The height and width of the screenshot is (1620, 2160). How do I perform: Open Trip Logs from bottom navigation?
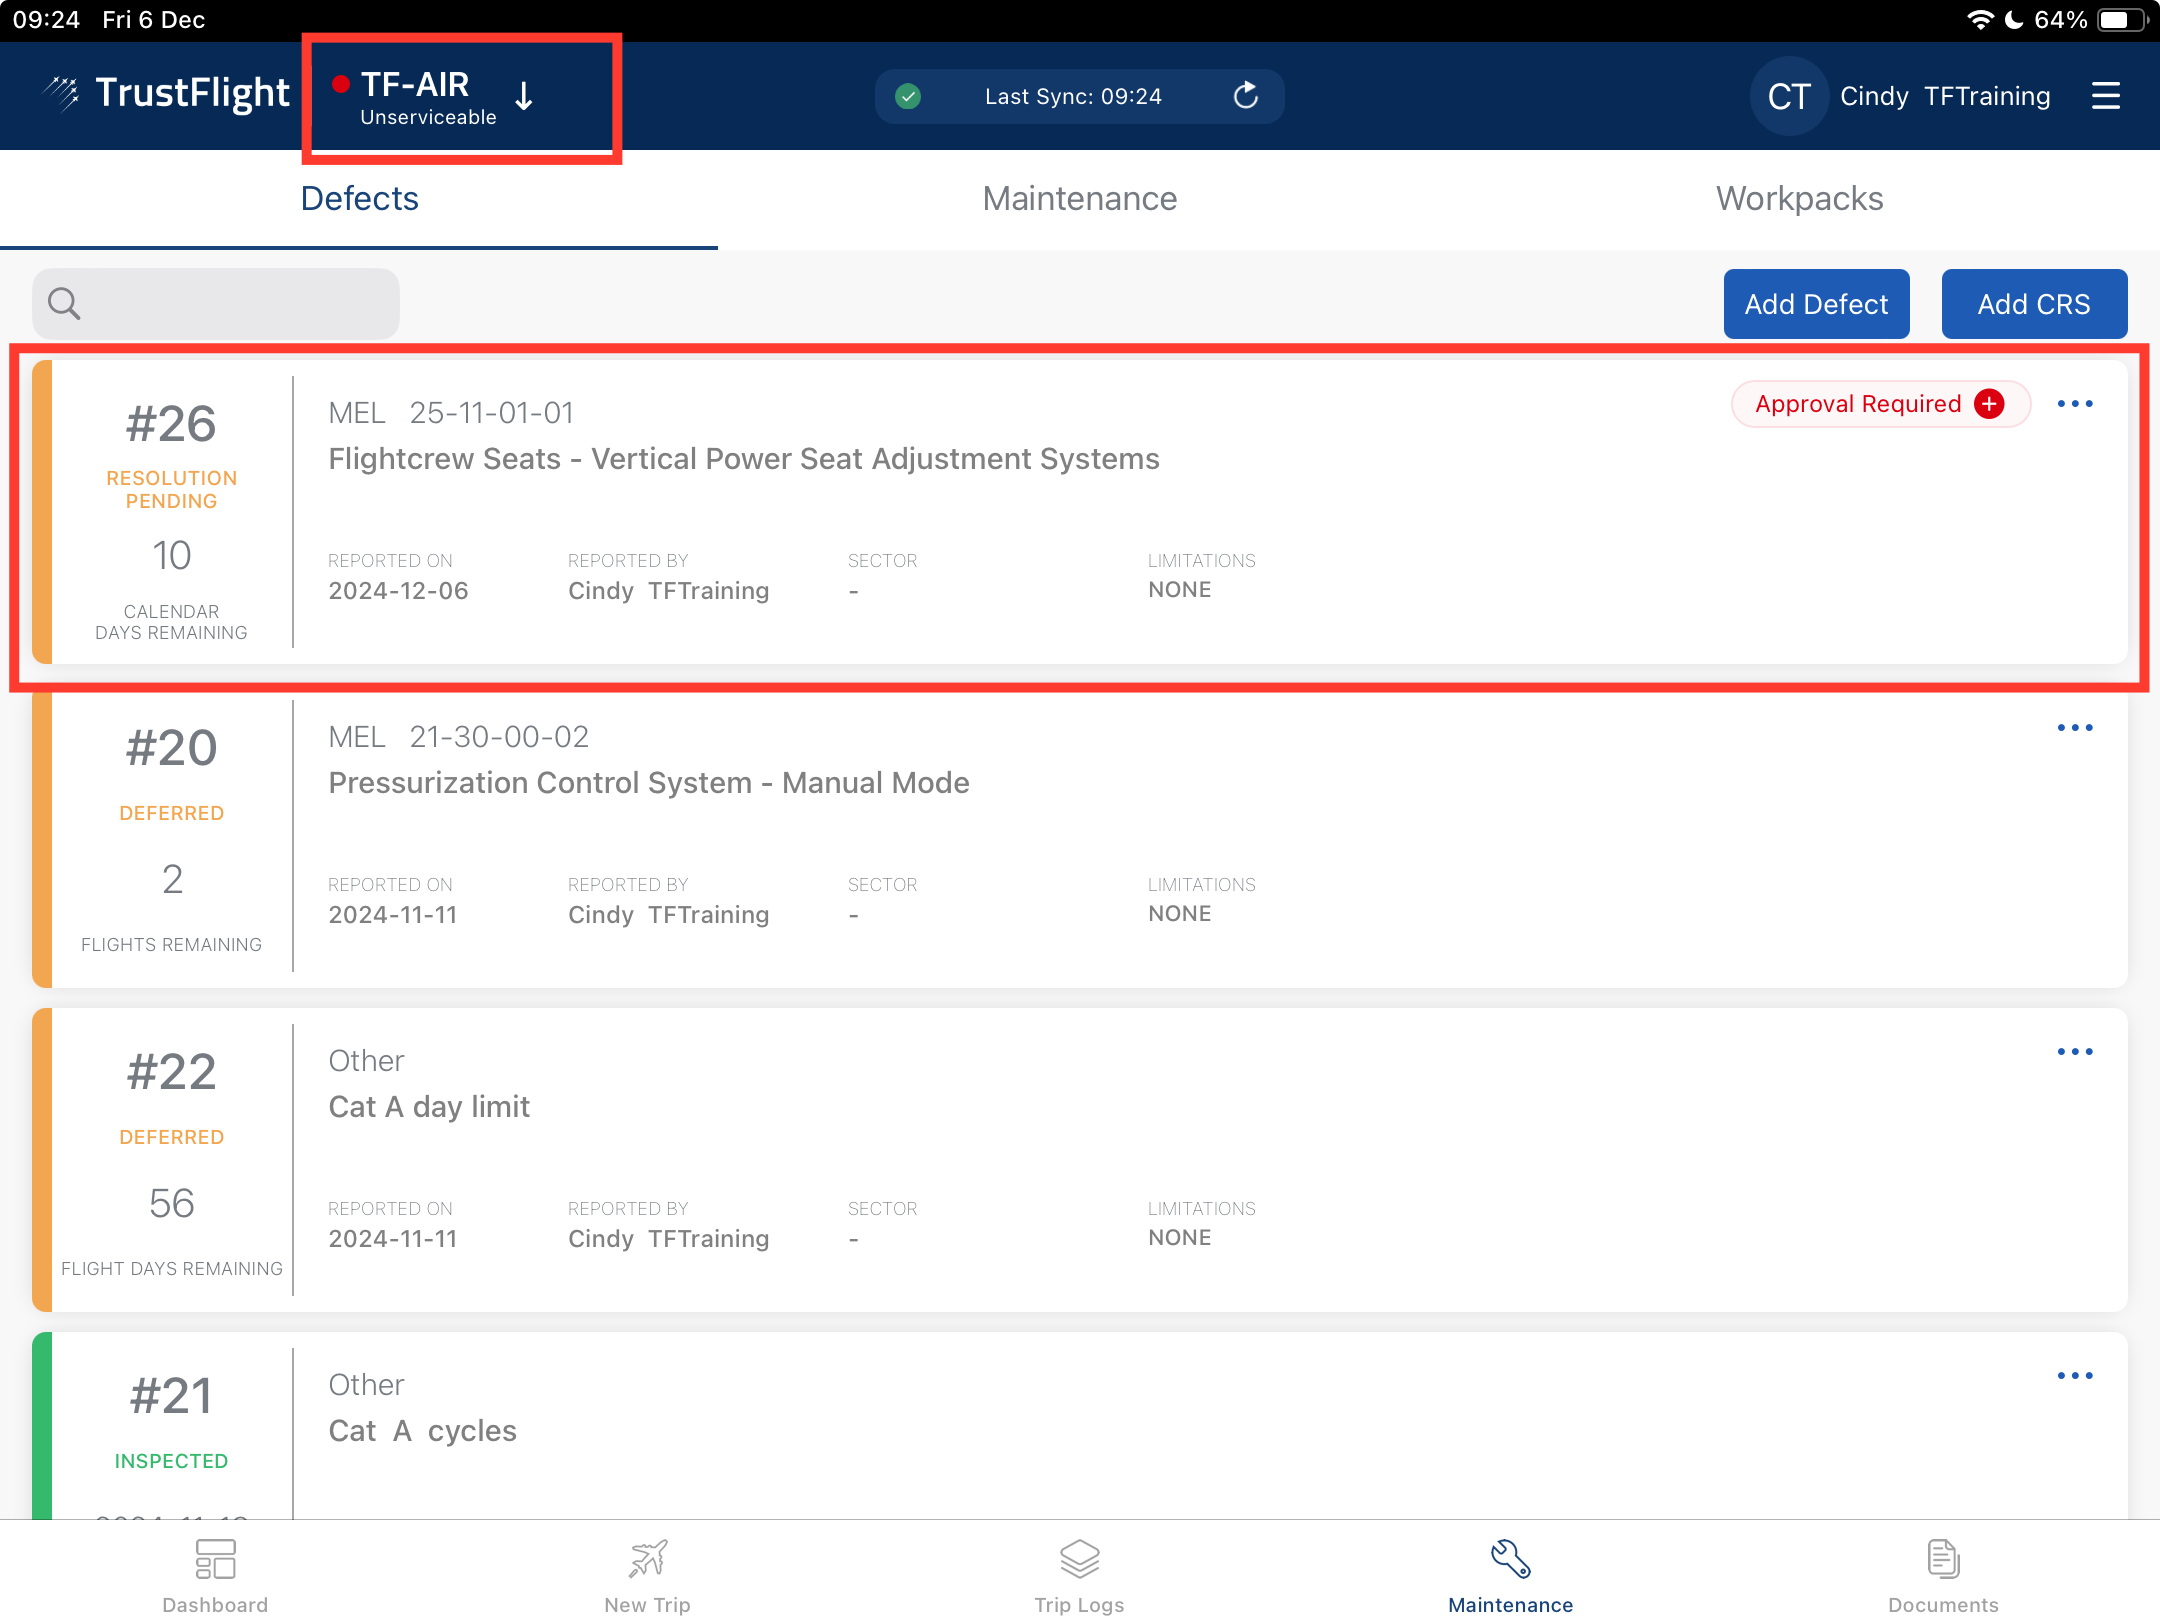[1079, 1577]
